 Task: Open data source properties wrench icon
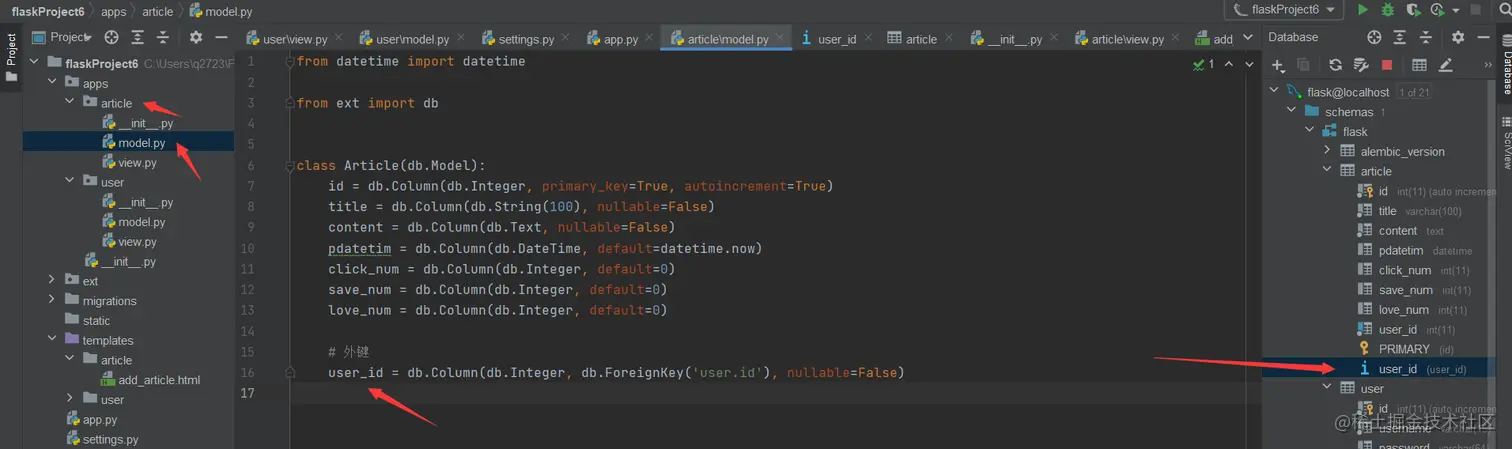tap(1360, 65)
